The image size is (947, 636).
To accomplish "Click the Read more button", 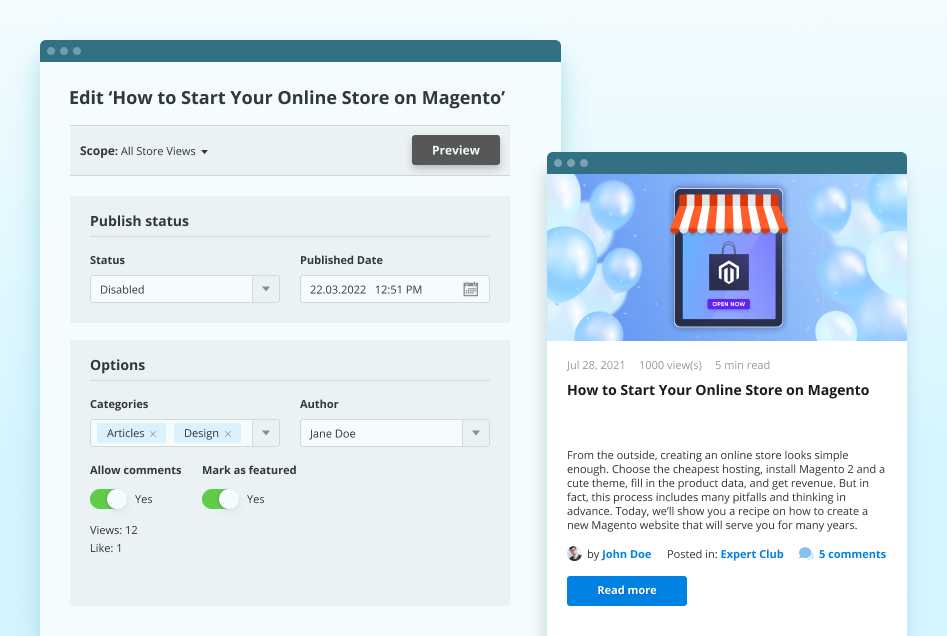I will (x=626, y=590).
